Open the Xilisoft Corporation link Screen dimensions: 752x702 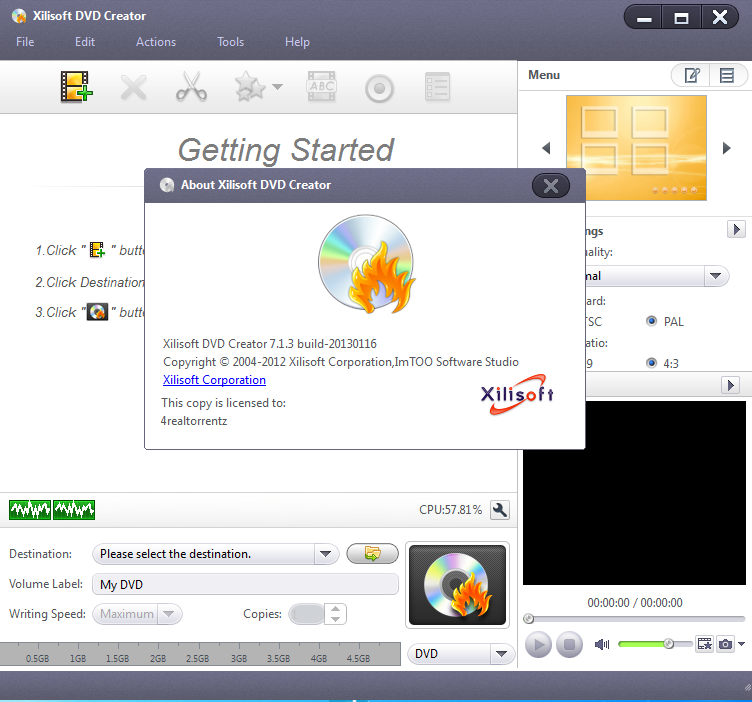(x=214, y=380)
